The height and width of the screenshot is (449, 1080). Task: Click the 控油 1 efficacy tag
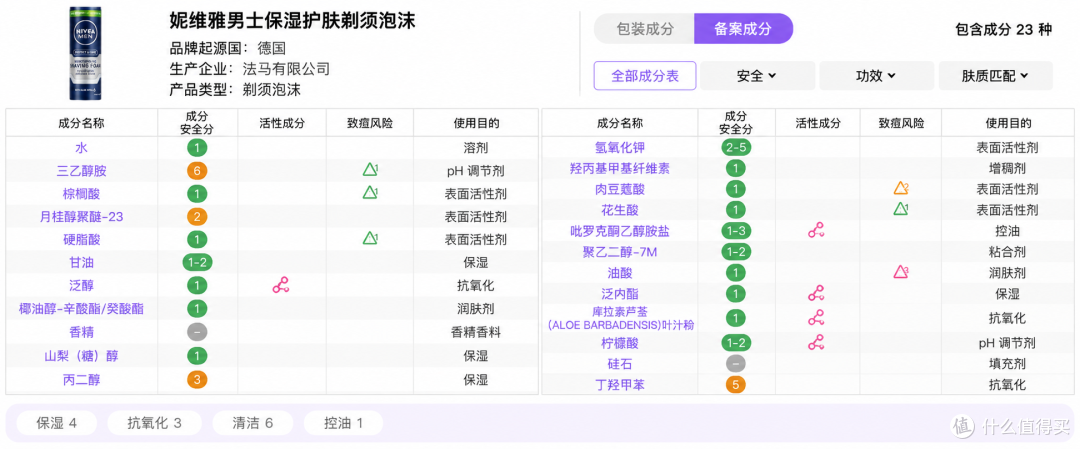[x=343, y=423]
